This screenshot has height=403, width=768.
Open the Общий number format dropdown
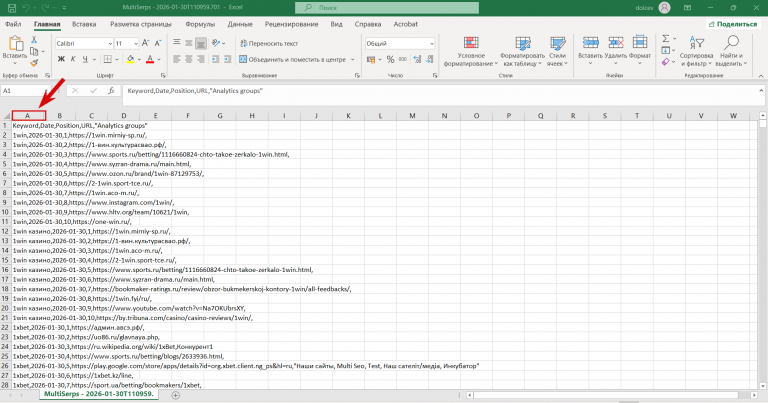click(x=432, y=44)
